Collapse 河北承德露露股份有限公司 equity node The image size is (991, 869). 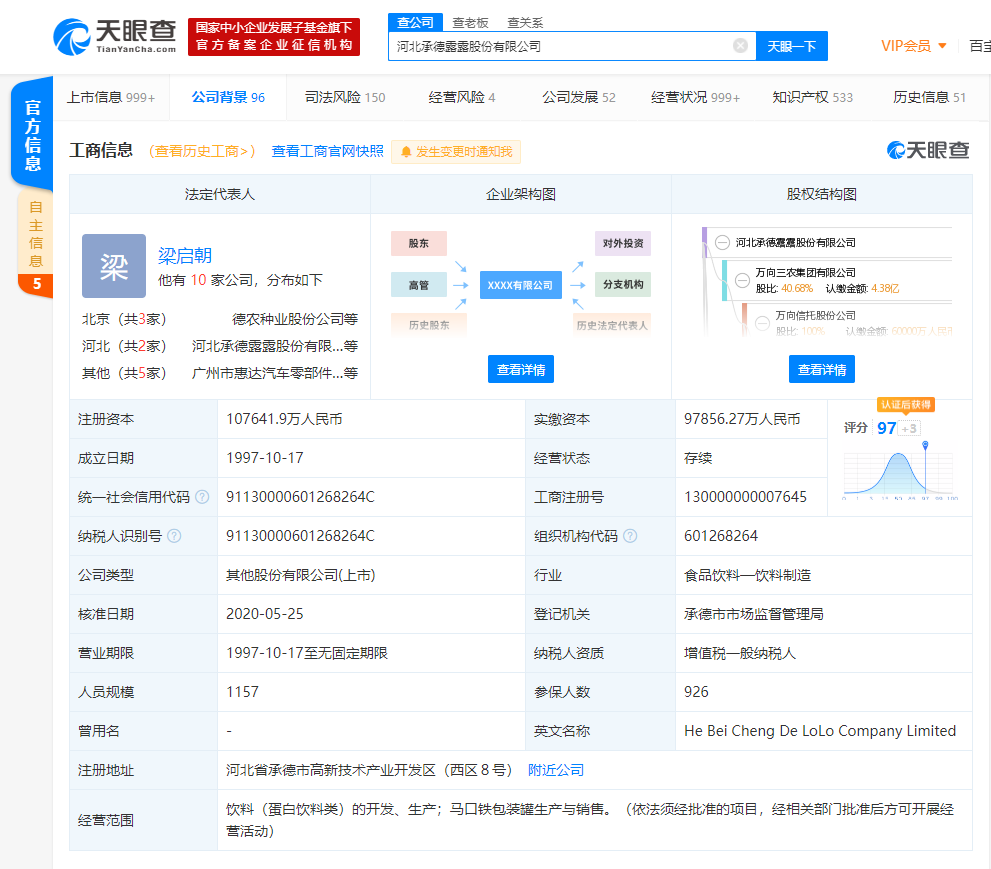[722, 242]
